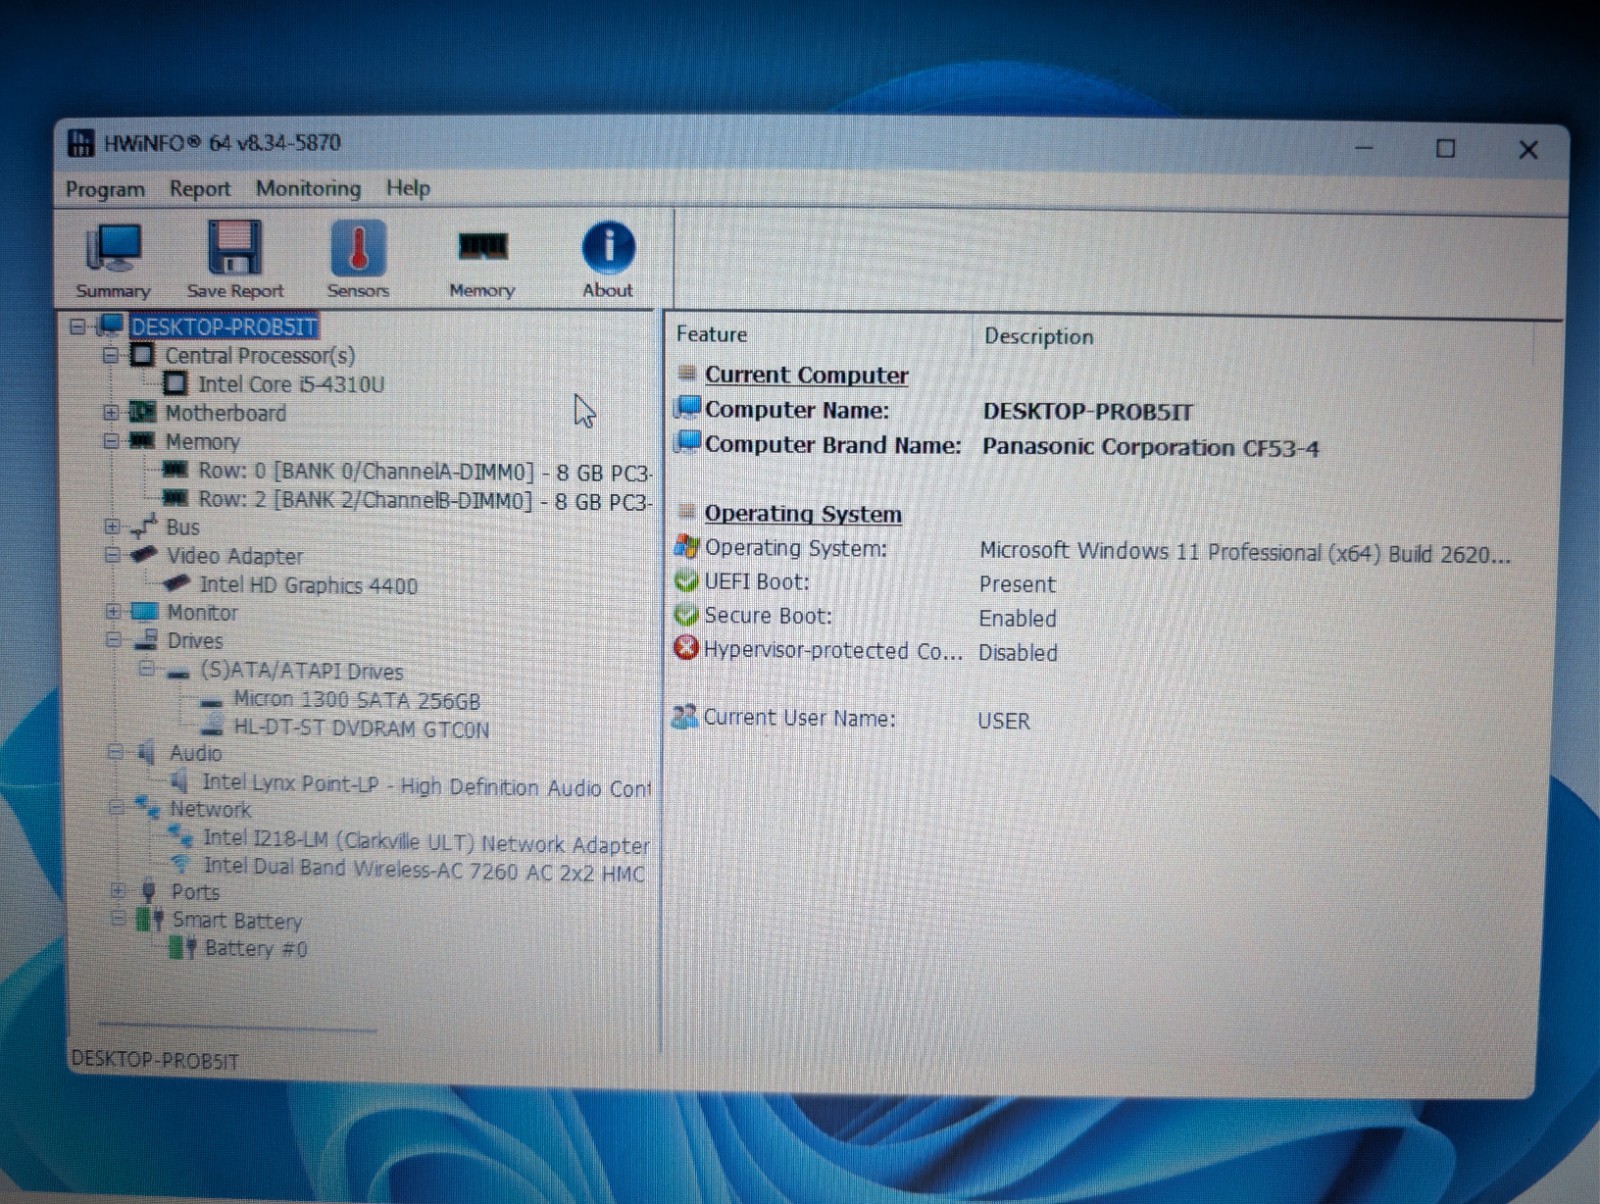Viewport: 1600px width, 1204px height.
Task: Click the Monitor node icon
Action: pyautogui.click(x=145, y=611)
